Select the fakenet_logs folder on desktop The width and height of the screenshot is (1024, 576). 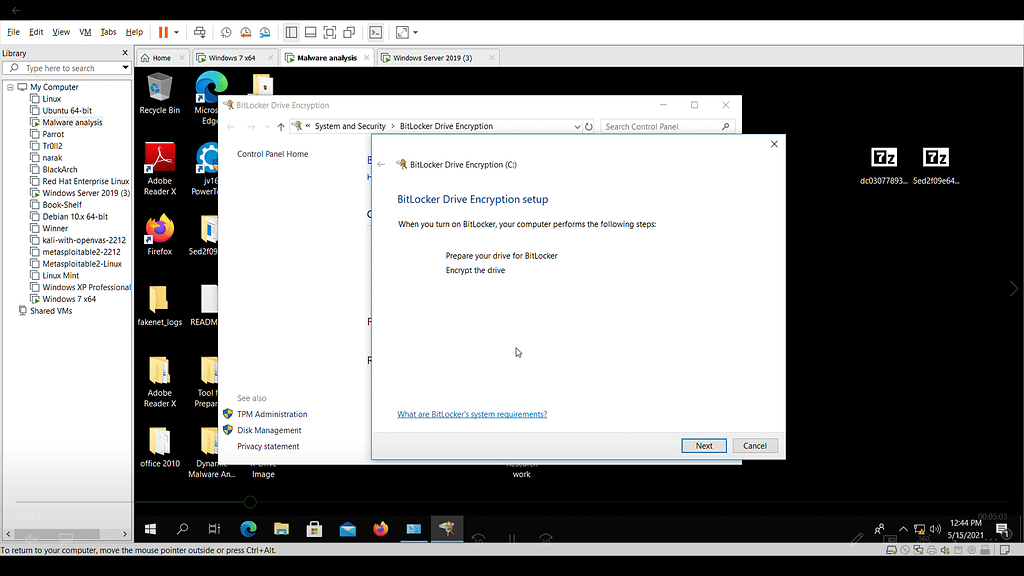159,306
